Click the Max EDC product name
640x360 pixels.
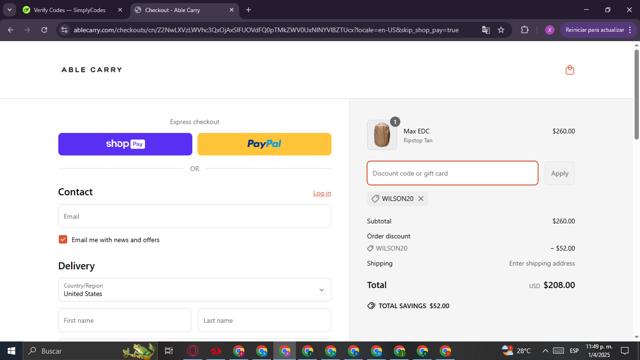416,131
